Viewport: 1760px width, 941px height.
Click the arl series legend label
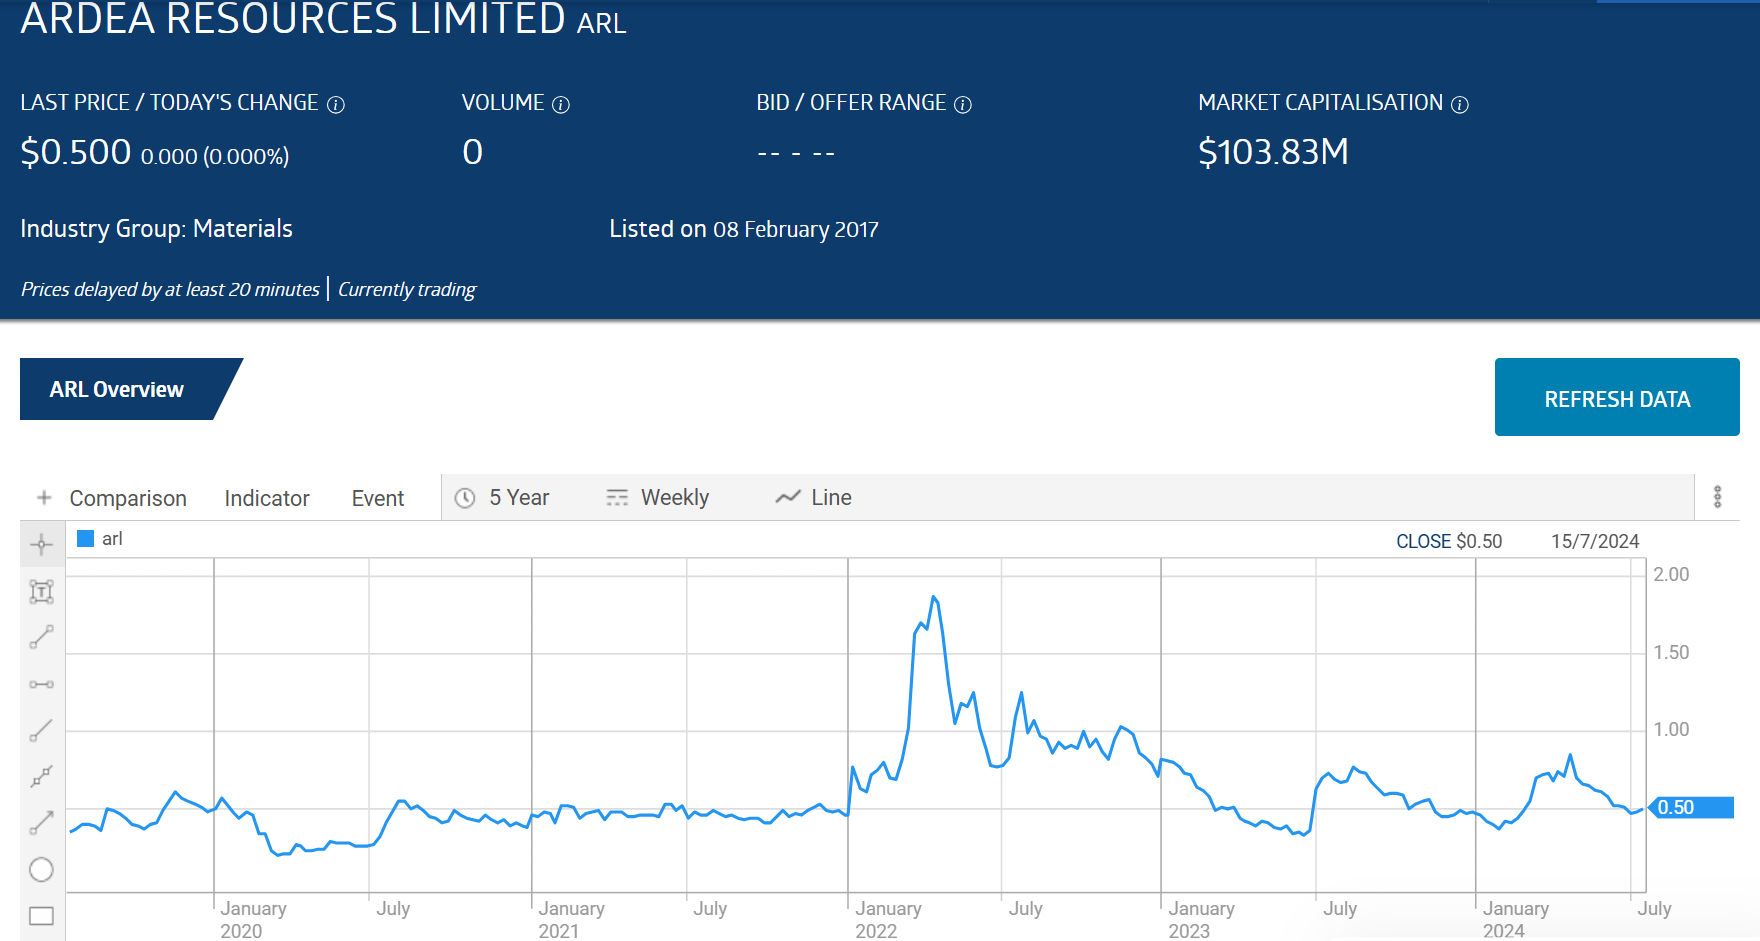pos(112,539)
